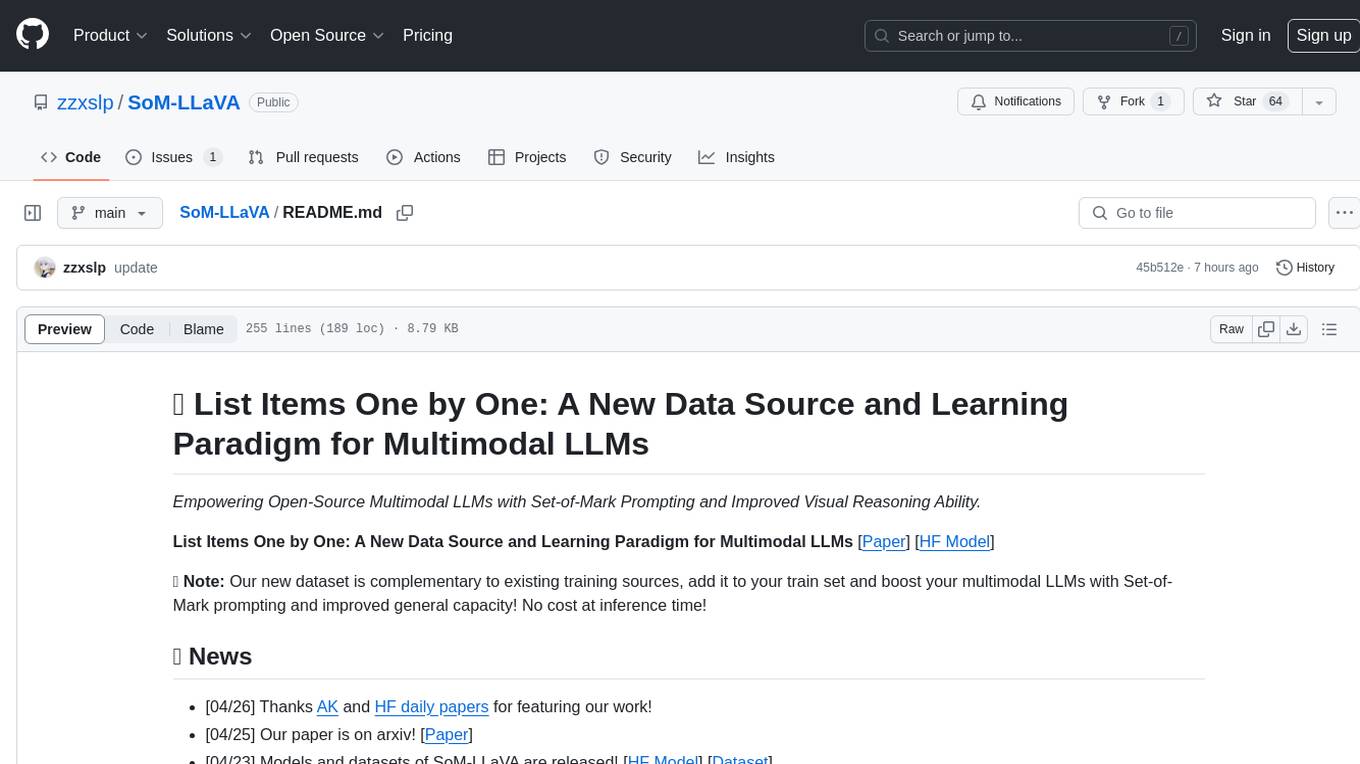Switch to the Issues tab

[173, 157]
